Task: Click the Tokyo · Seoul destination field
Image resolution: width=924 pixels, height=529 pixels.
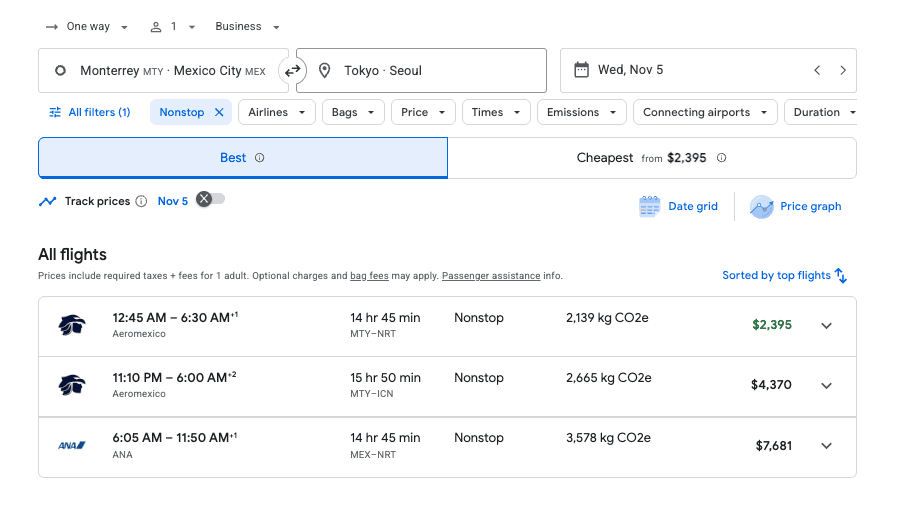Action: click(421, 71)
